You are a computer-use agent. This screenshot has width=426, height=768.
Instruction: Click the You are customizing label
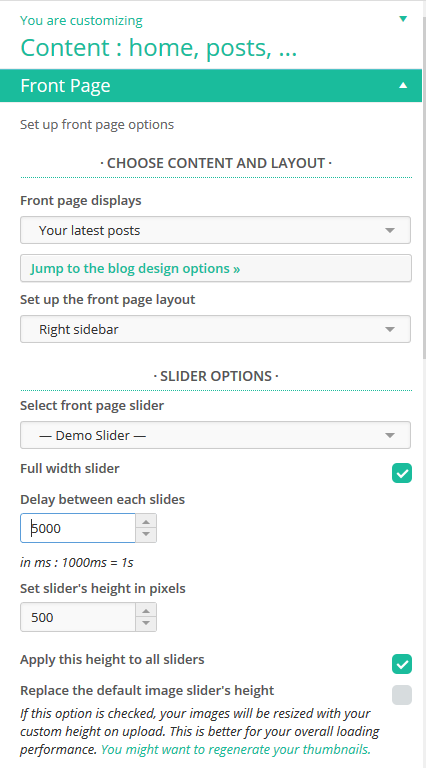81,21
